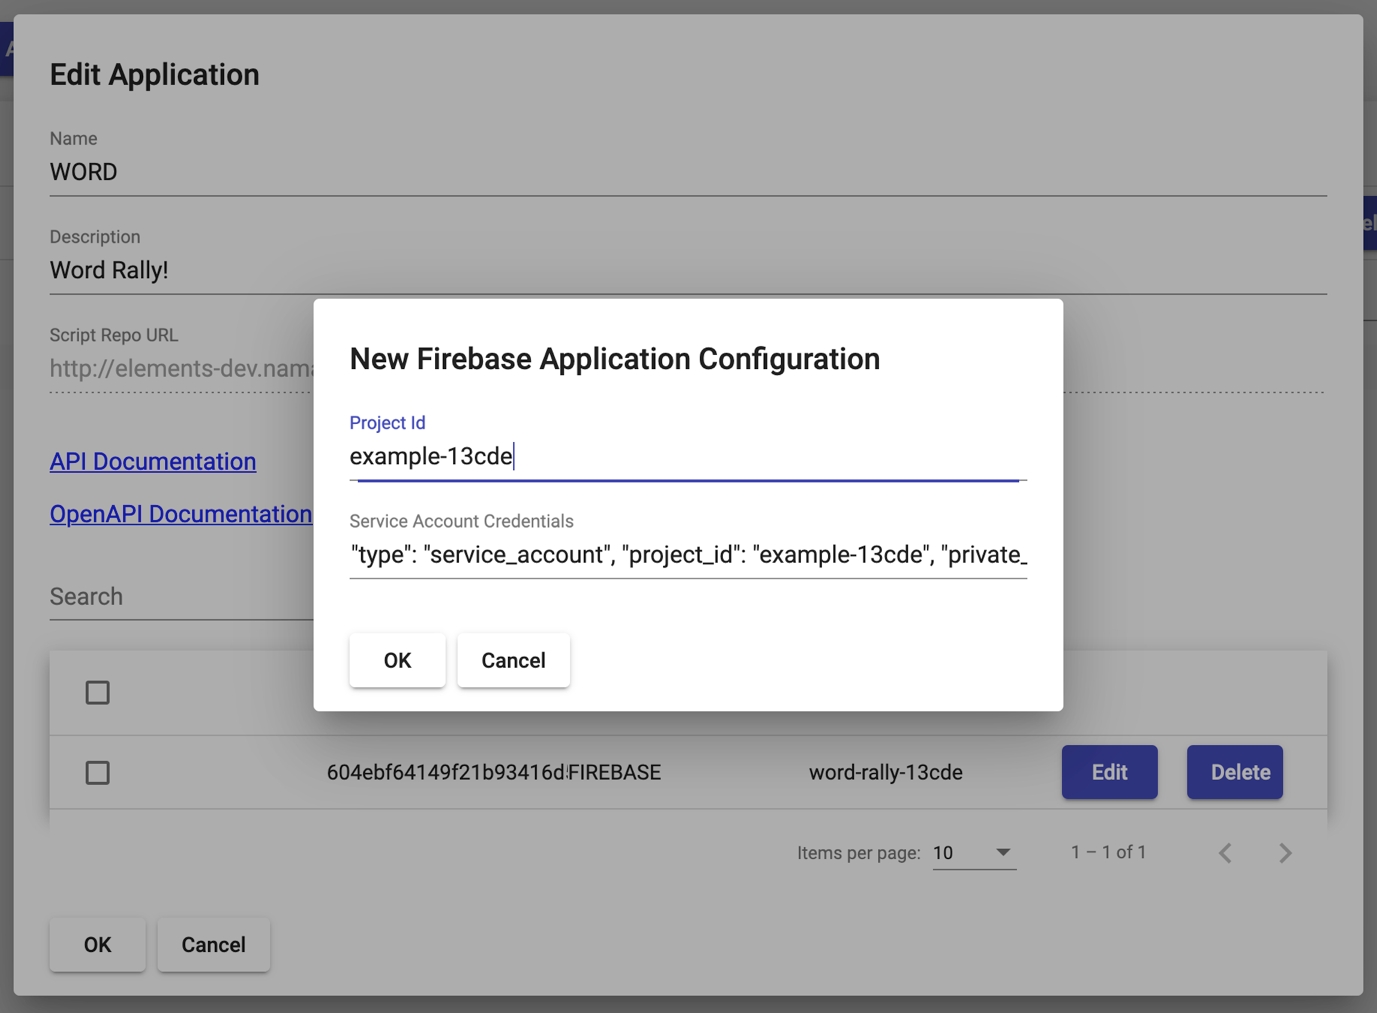The width and height of the screenshot is (1377, 1013).
Task: Delete the word-rally-13cde configuration
Action: coord(1234,772)
